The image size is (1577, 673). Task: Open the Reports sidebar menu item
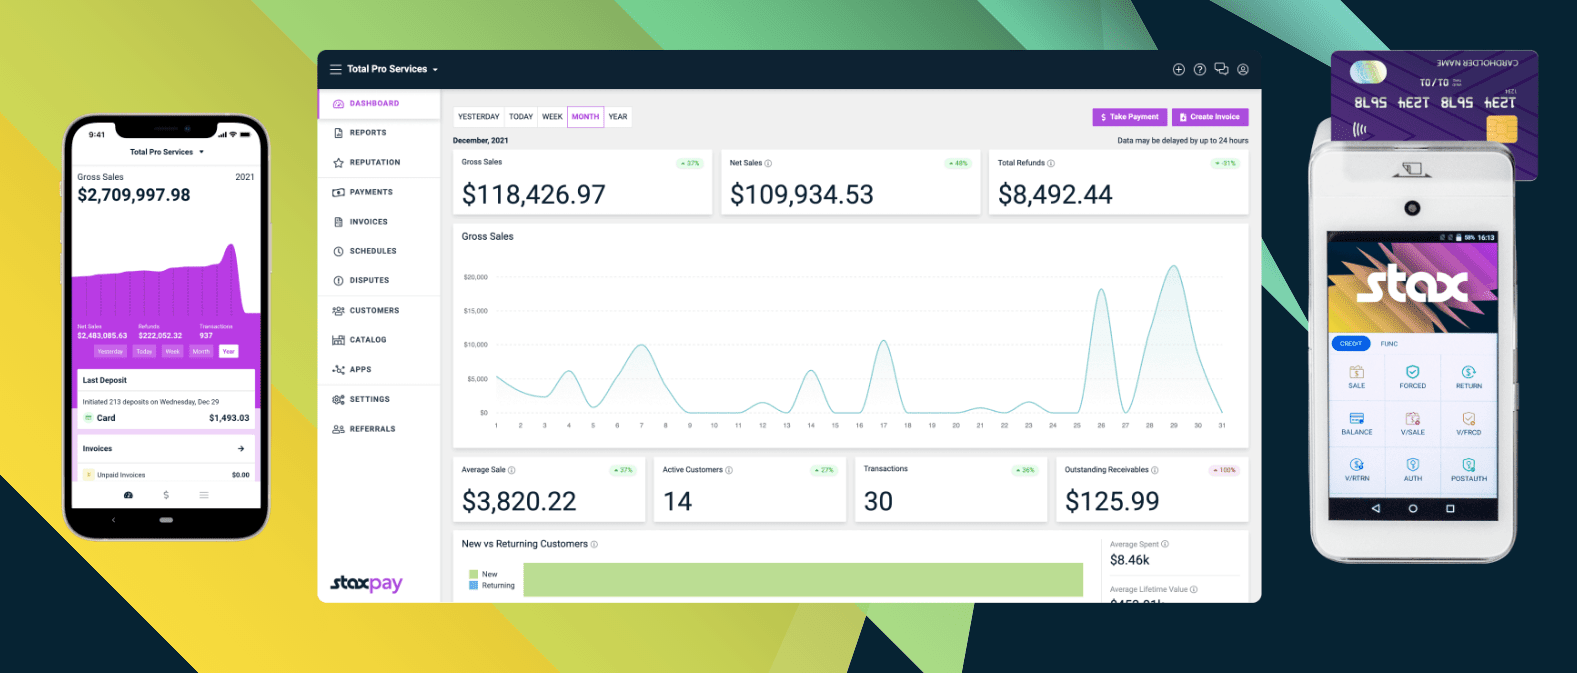(x=367, y=133)
